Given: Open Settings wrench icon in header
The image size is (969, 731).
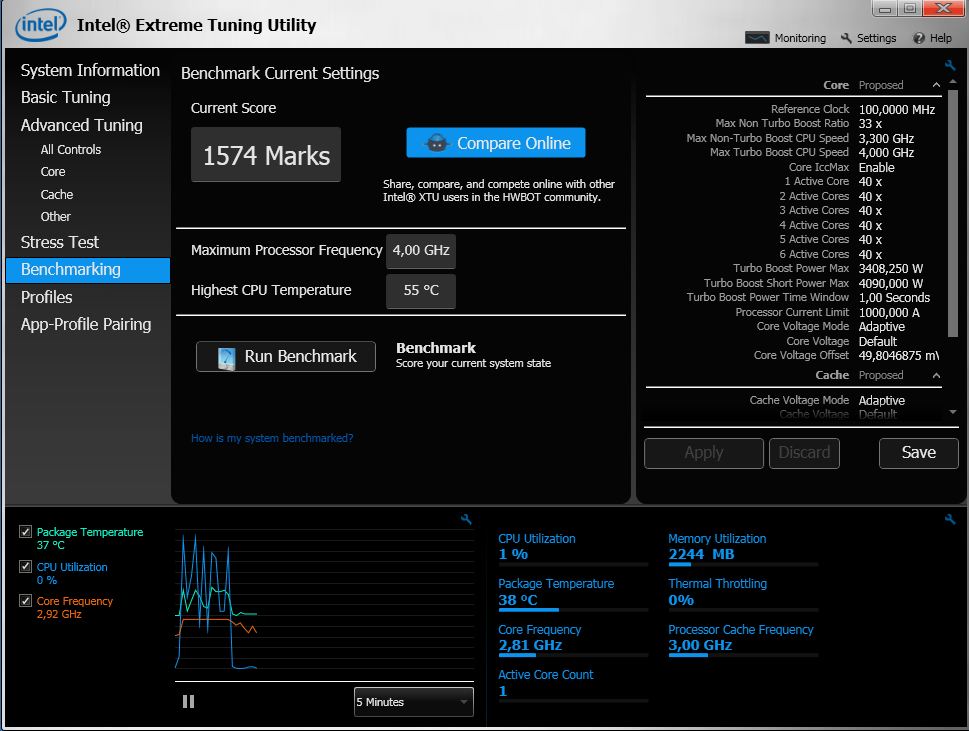Looking at the screenshot, I should [x=846, y=38].
